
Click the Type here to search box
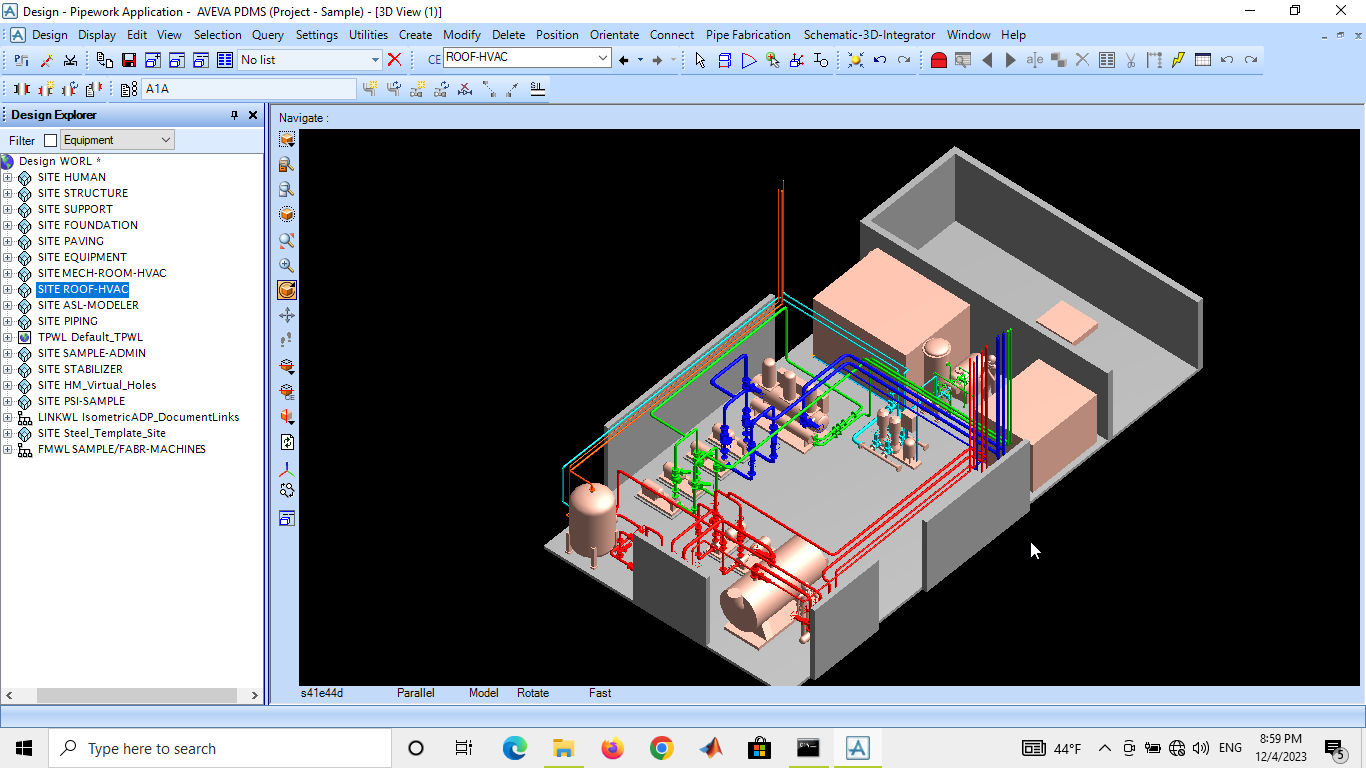coord(220,748)
